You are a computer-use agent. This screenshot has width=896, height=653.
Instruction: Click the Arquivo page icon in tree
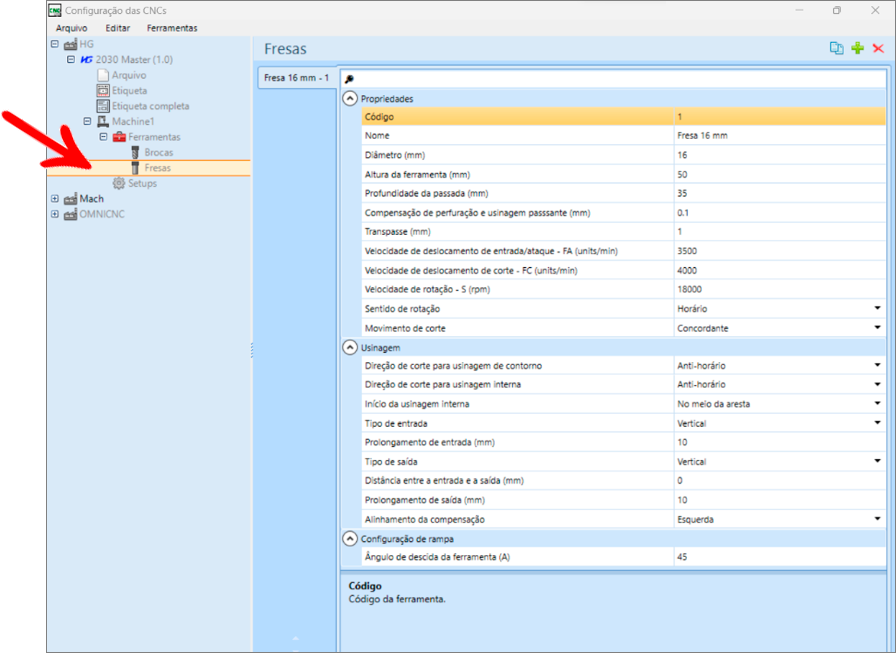coord(103,75)
